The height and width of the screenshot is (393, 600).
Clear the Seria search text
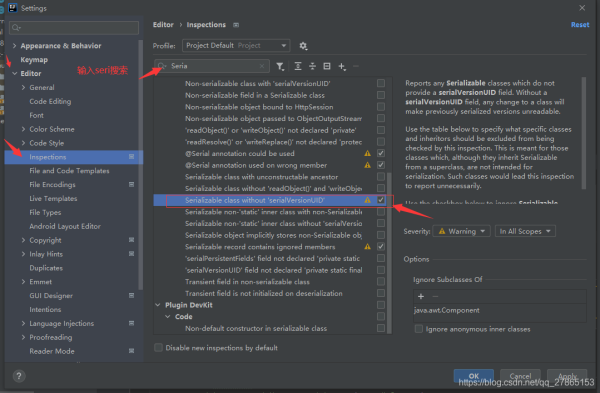[262, 66]
